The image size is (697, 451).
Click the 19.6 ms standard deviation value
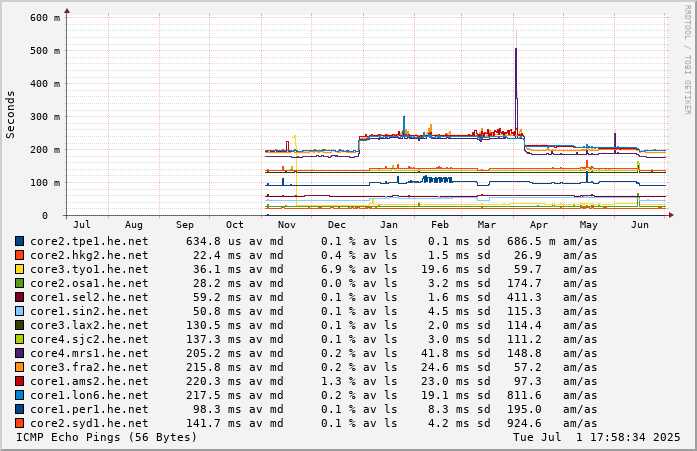[445, 269]
